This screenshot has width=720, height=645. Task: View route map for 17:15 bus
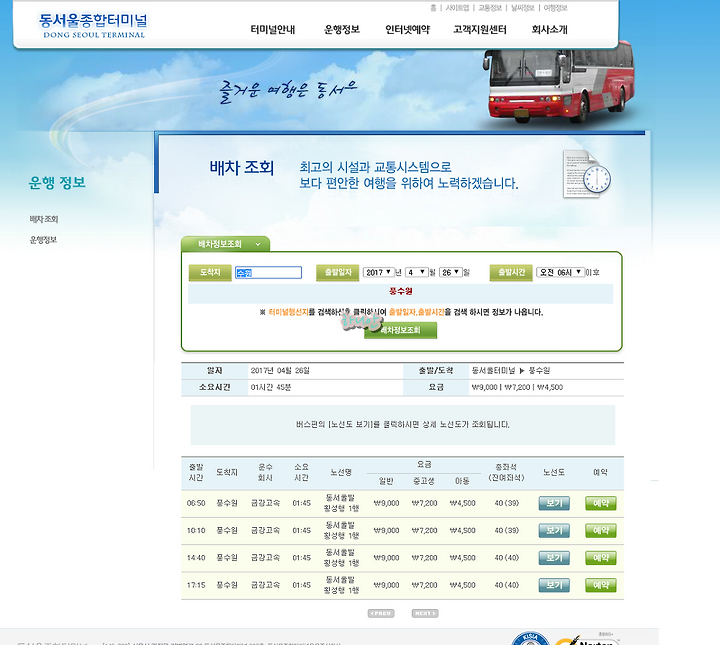554,585
